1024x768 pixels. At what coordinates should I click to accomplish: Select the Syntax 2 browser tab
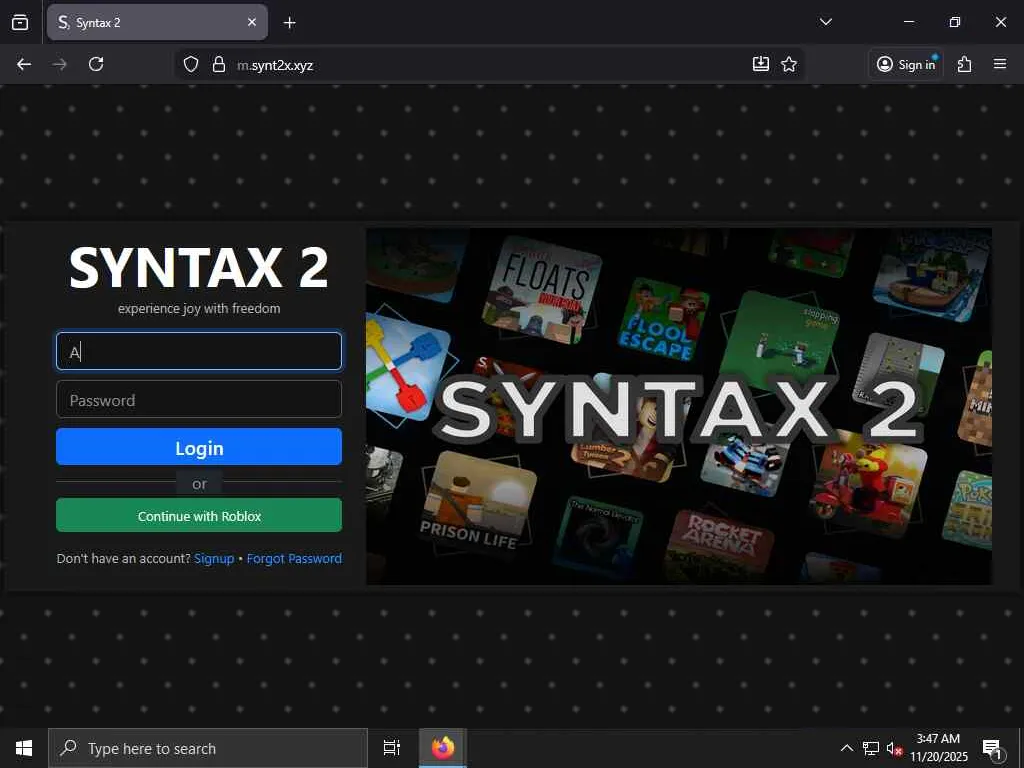[x=157, y=22]
